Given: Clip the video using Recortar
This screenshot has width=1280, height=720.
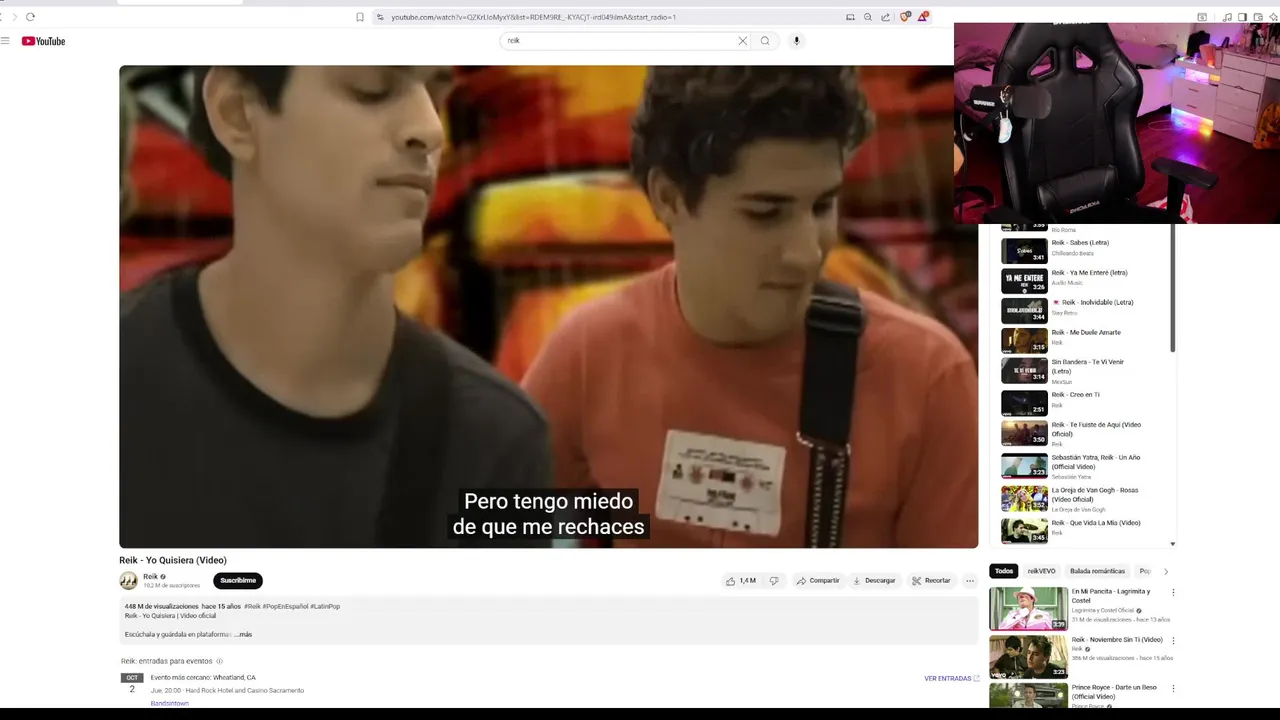Looking at the screenshot, I should [931, 580].
